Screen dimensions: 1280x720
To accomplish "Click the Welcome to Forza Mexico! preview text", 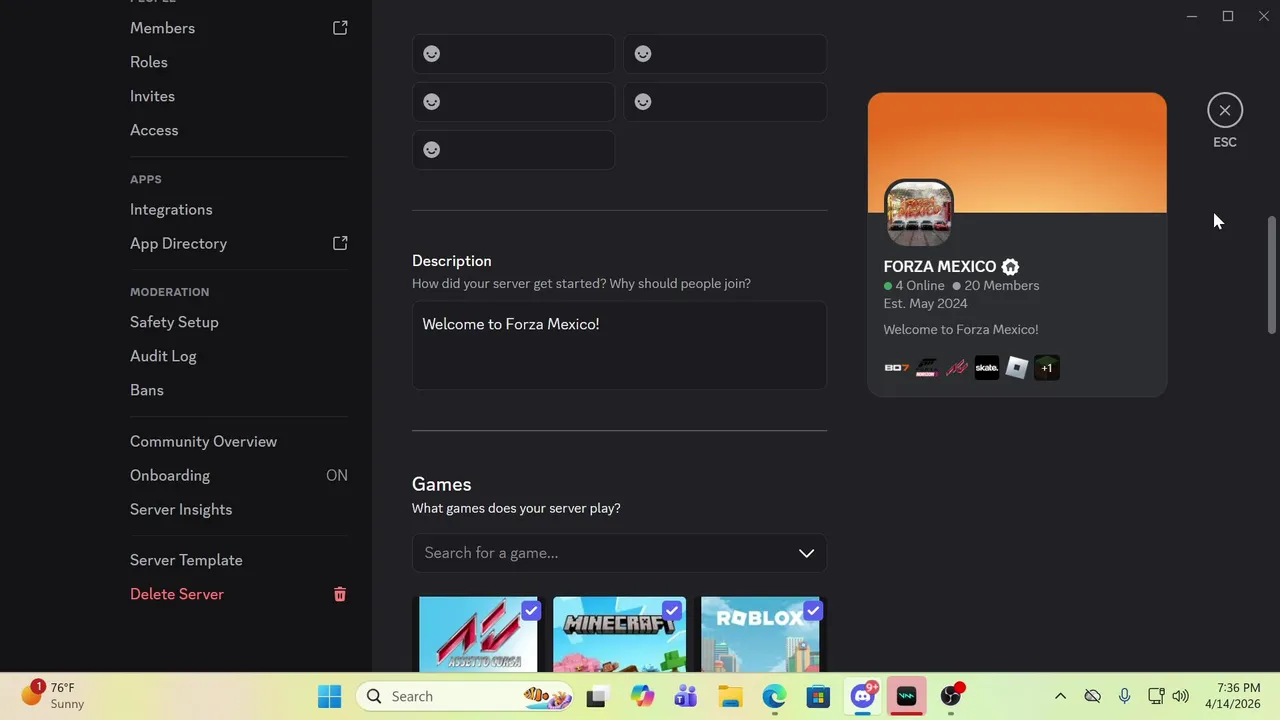I will (961, 330).
